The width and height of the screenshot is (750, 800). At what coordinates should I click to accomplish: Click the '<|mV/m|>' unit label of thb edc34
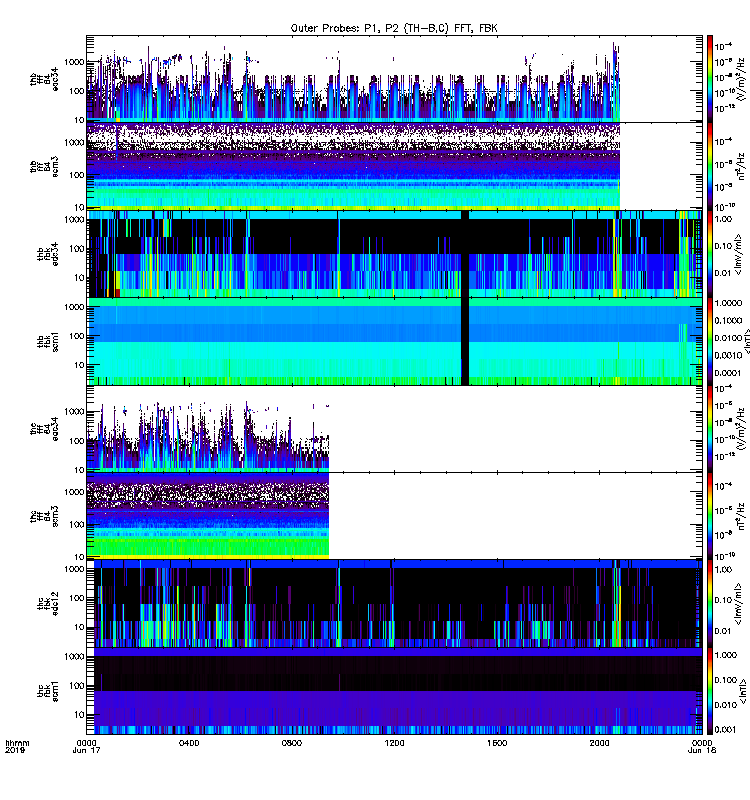pyautogui.click(x=738, y=254)
